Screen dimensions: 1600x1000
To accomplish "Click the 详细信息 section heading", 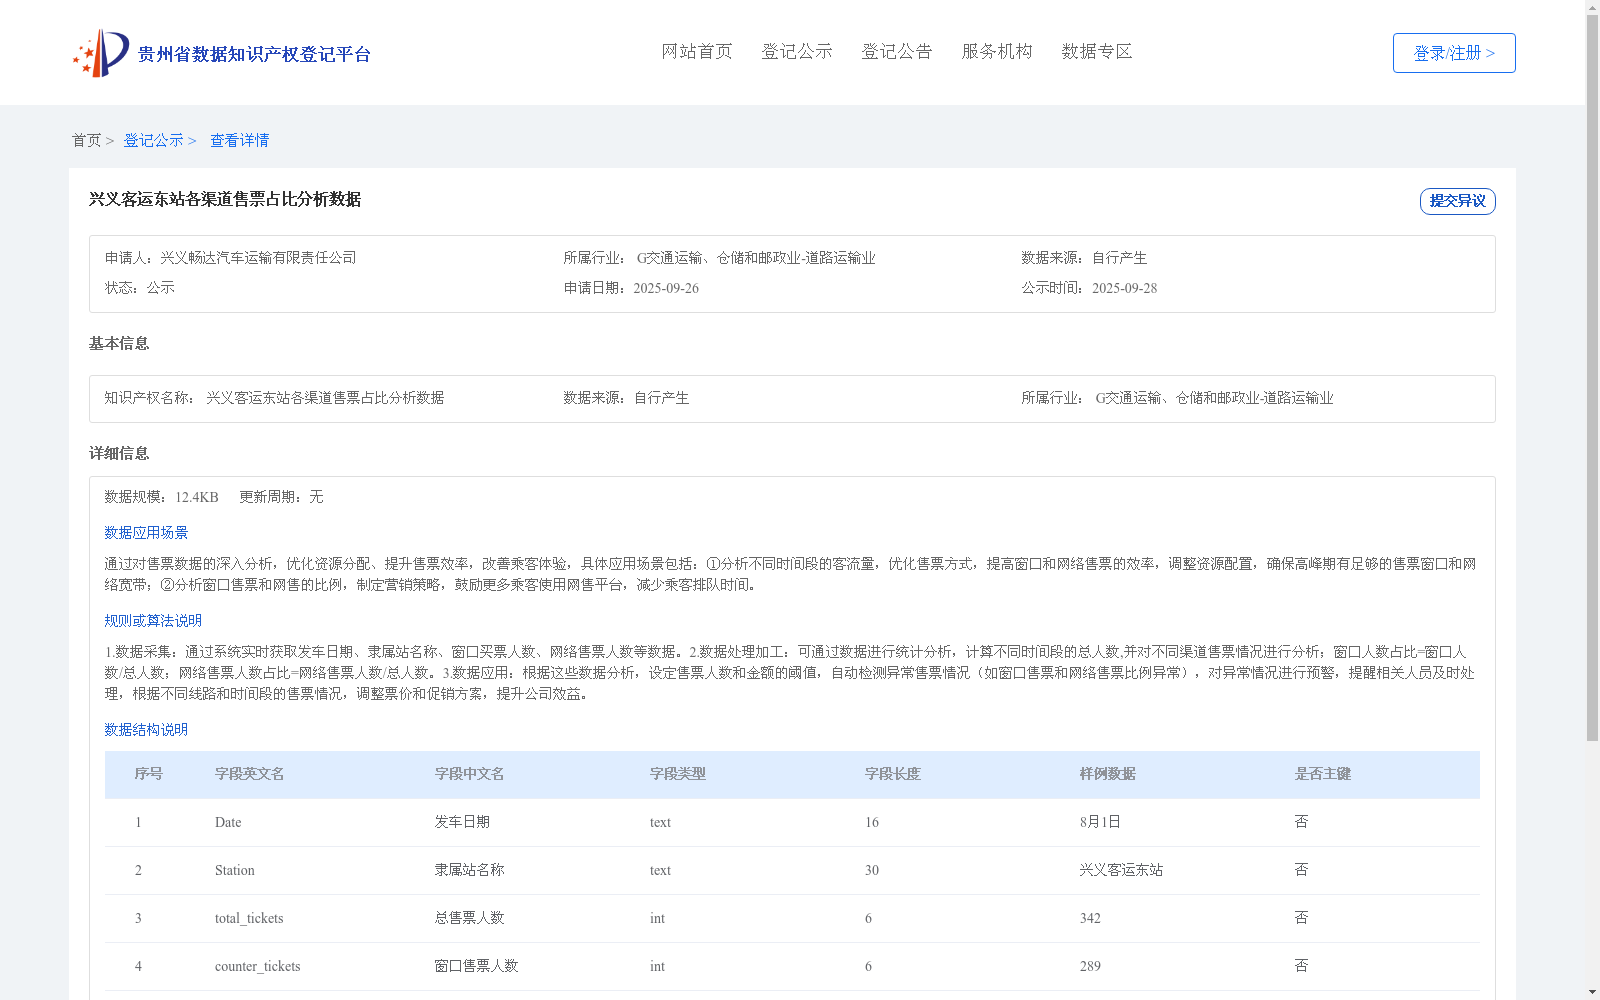I will pyautogui.click(x=119, y=454).
